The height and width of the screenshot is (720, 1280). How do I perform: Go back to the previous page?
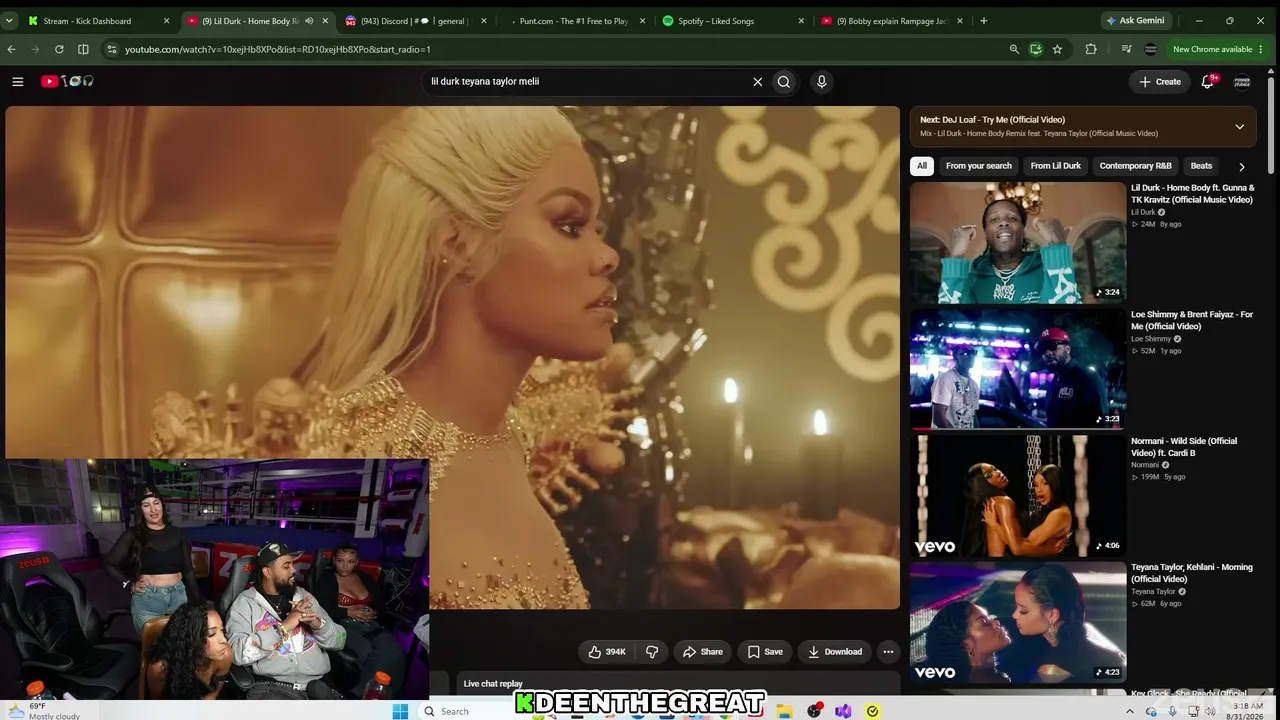coord(12,49)
